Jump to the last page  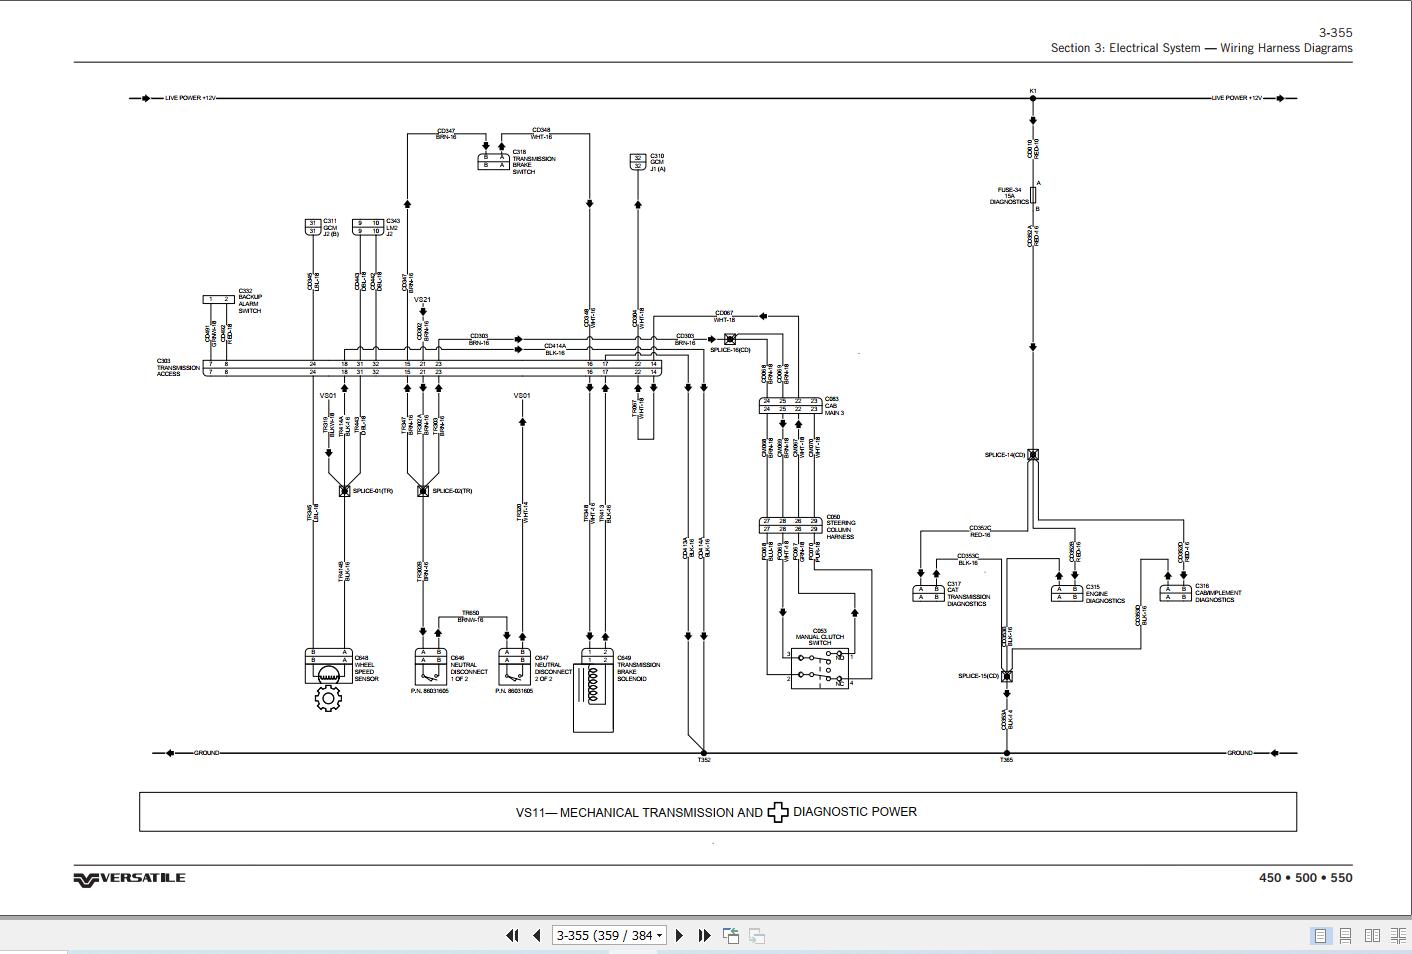click(705, 936)
